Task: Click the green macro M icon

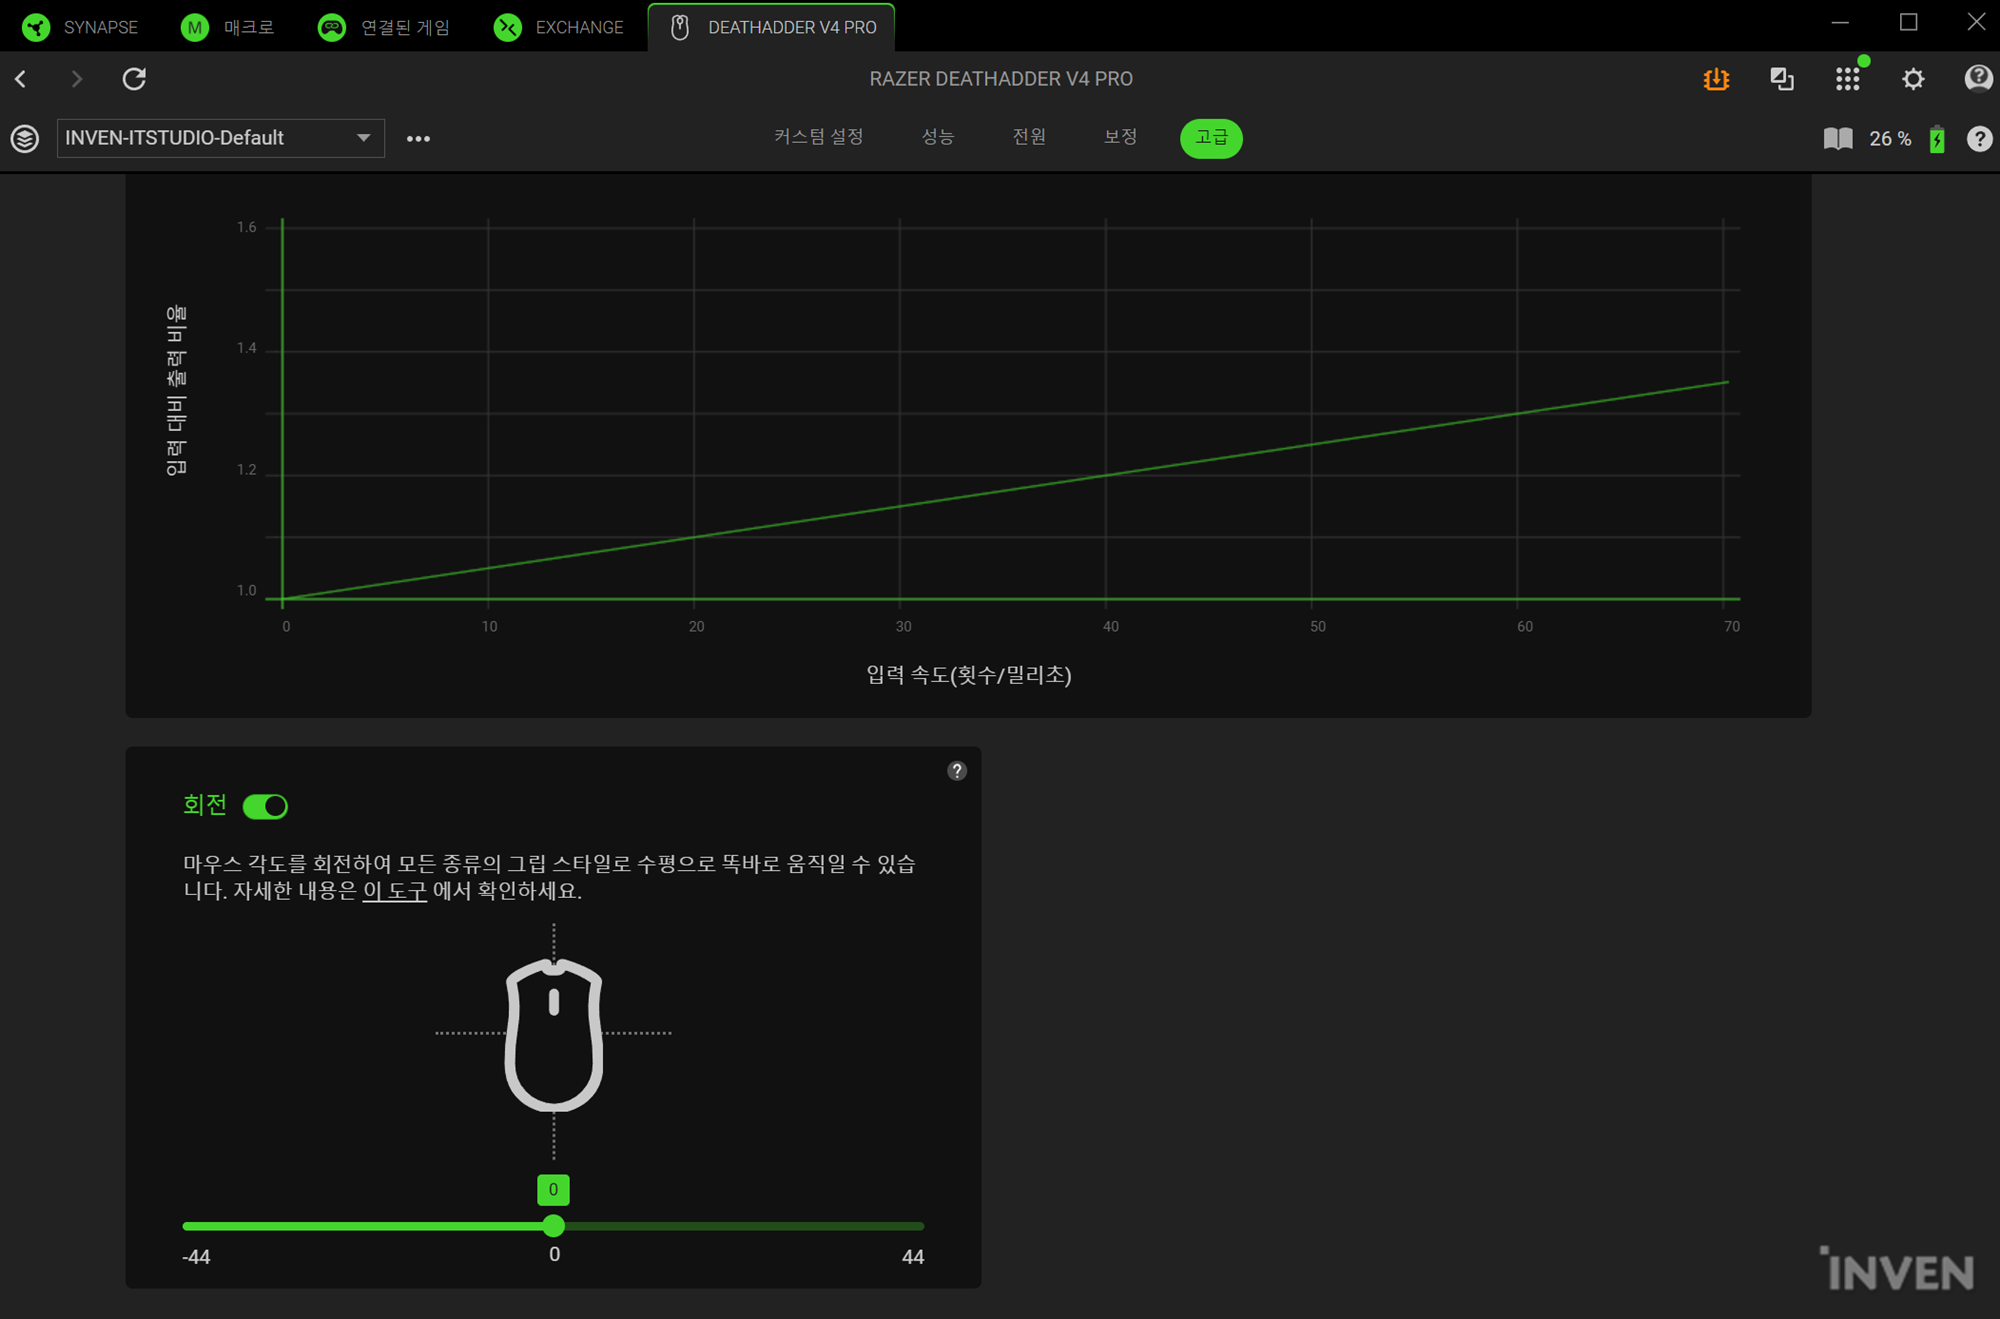Action: 195,27
